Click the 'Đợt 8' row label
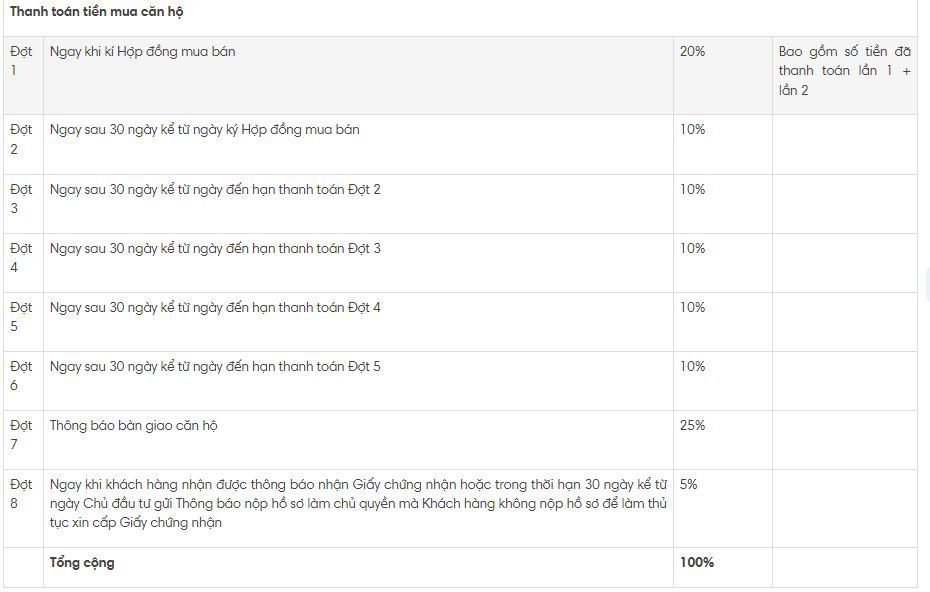The height and width of the screenshot is (592, 930). click(x=21, y=494)
